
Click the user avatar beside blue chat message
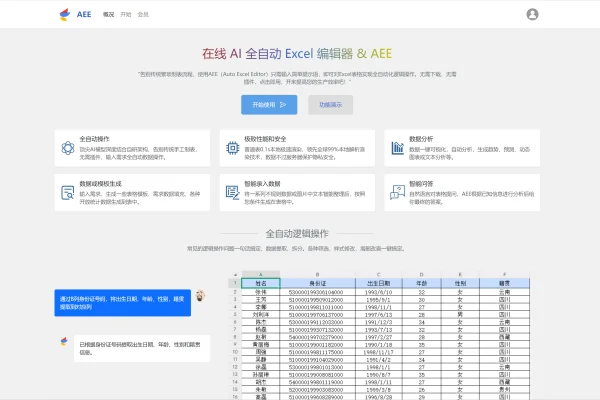[200, 296]
